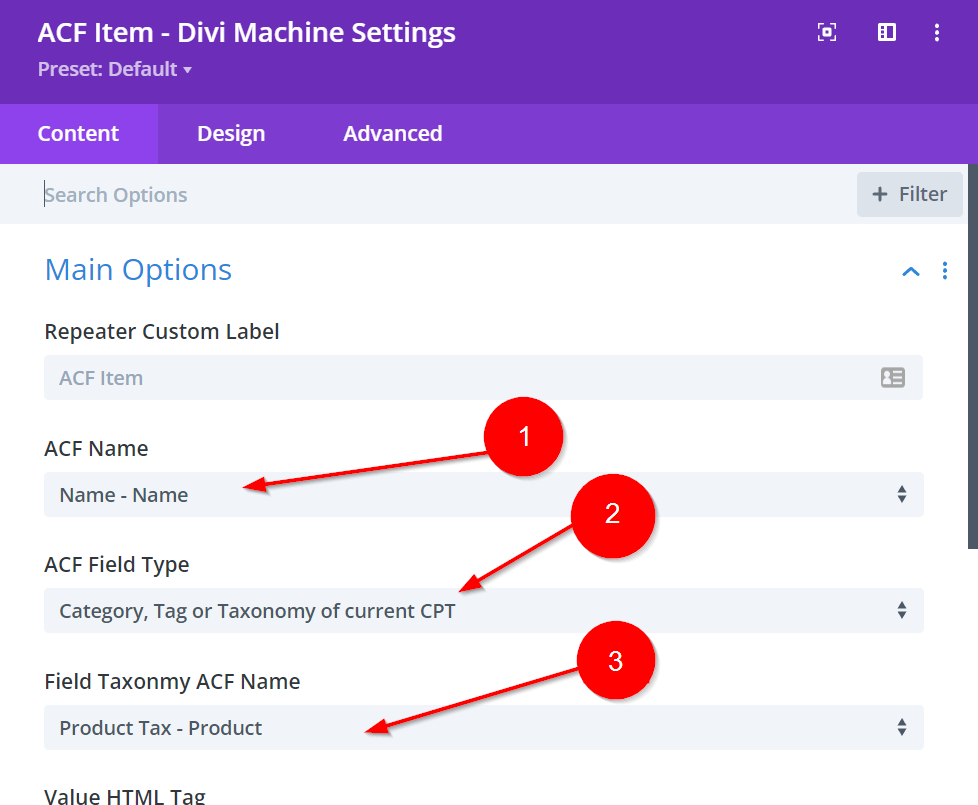
Task: Switch to the Content tab
Action: point(78,134)
